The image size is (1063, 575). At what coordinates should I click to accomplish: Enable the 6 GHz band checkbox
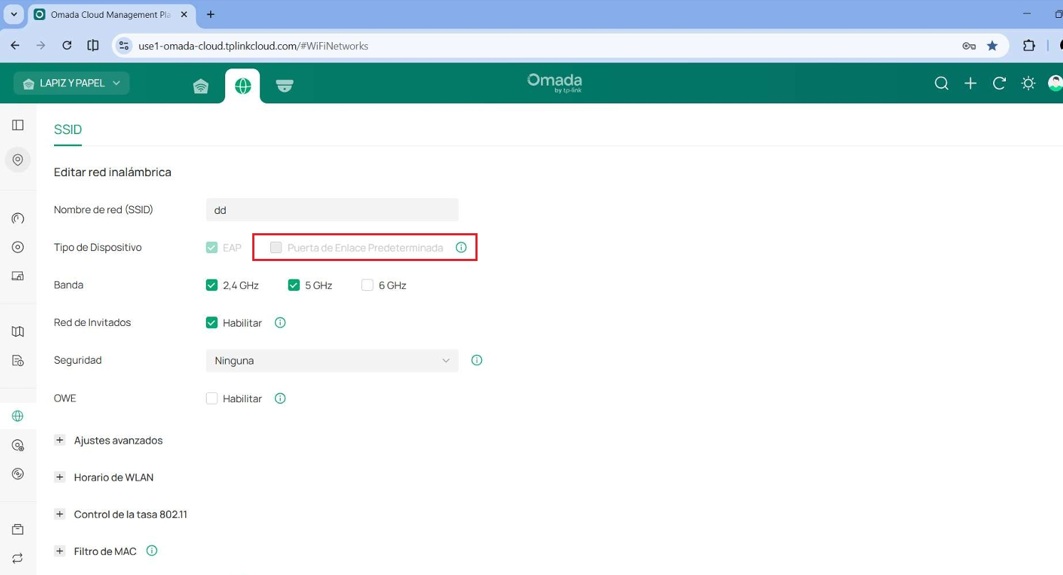[x=367, y=285]
